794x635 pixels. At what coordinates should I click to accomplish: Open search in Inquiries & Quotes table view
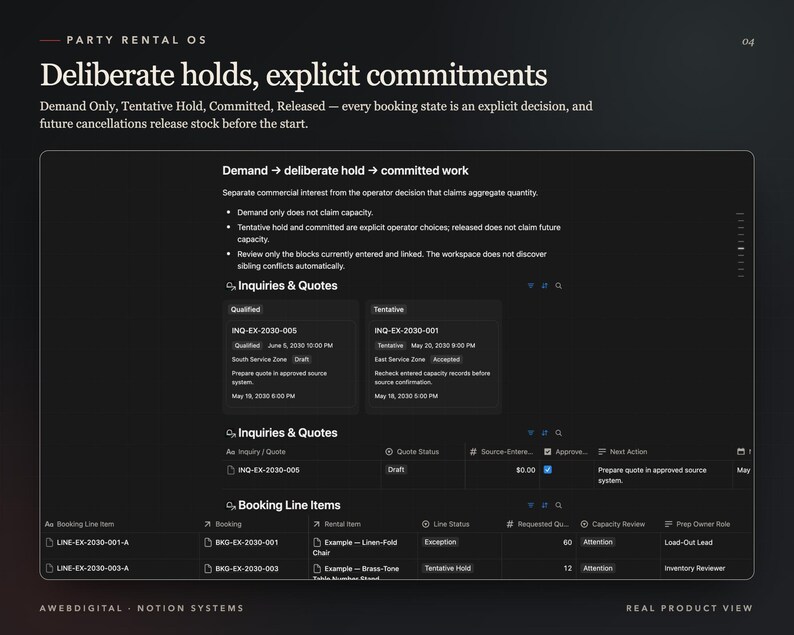(559, 433)
